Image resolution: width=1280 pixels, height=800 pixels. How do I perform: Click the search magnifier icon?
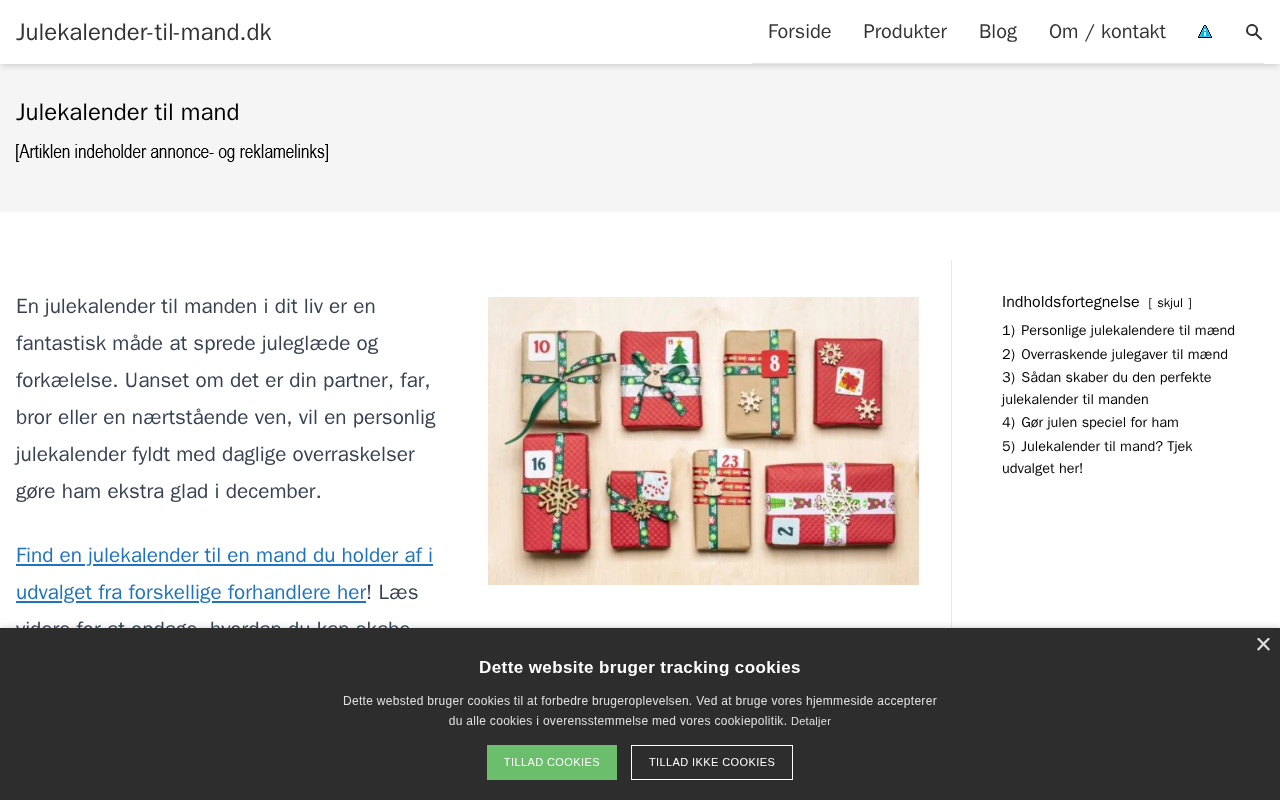[1254, 32]
